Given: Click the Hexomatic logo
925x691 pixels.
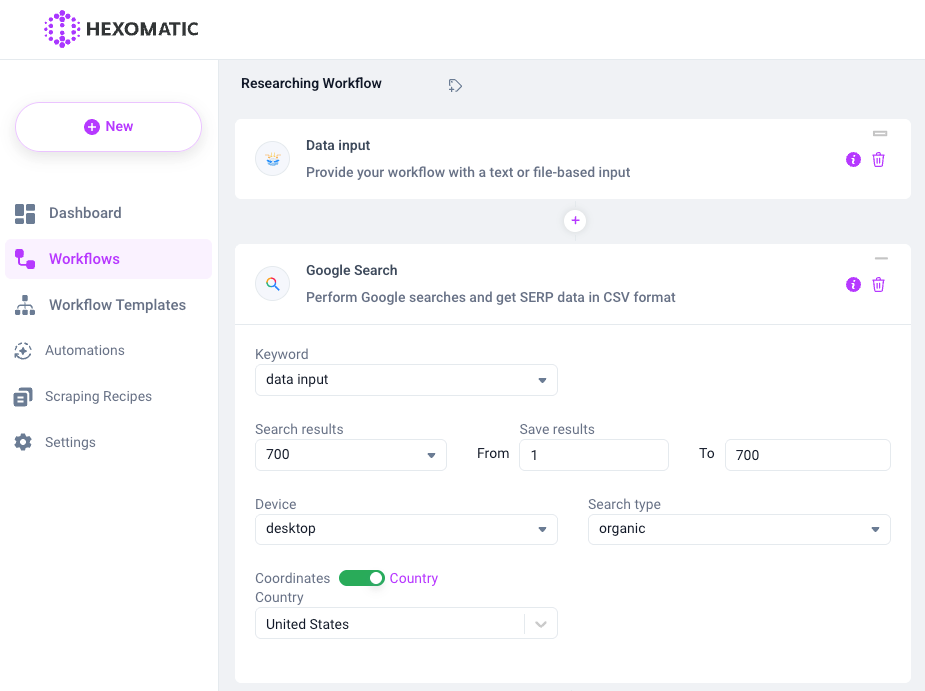Looking at the screenshot, I should [121, 29].
